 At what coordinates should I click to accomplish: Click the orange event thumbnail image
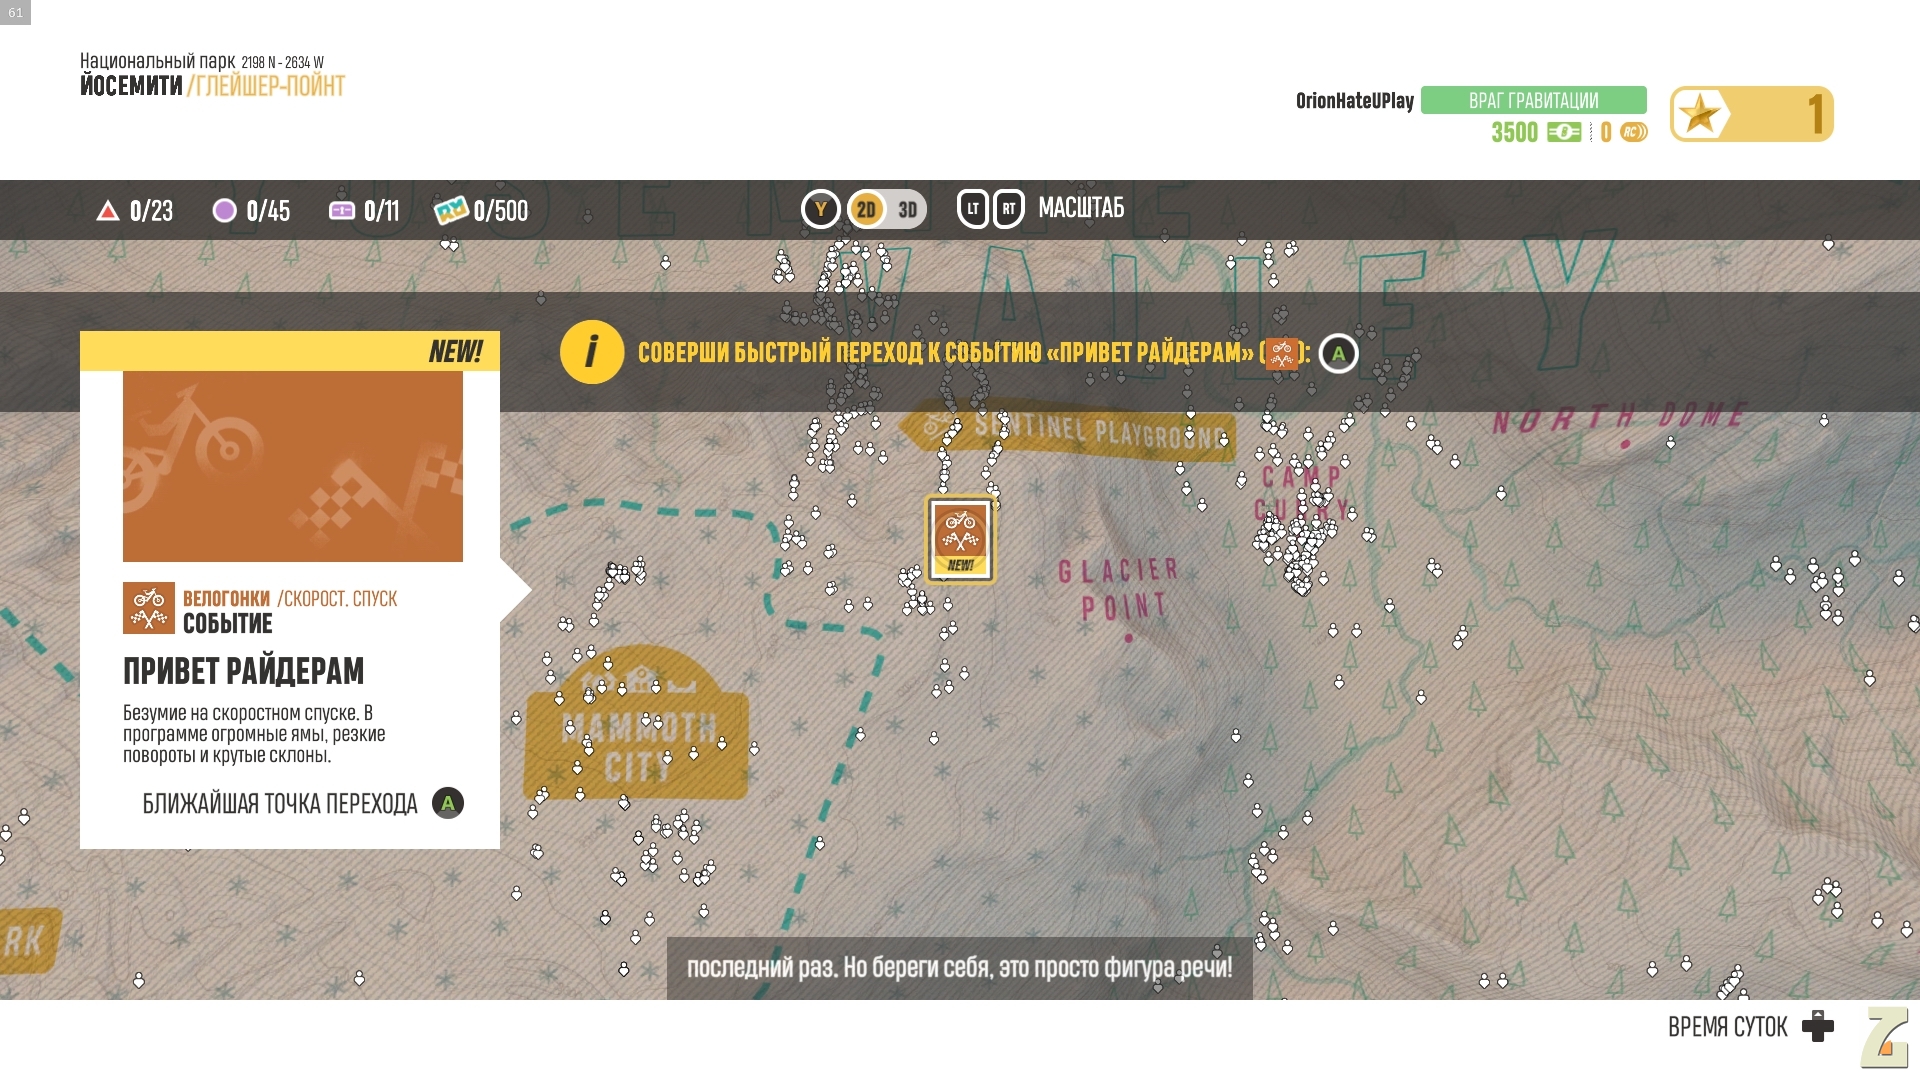coord(292,466)
